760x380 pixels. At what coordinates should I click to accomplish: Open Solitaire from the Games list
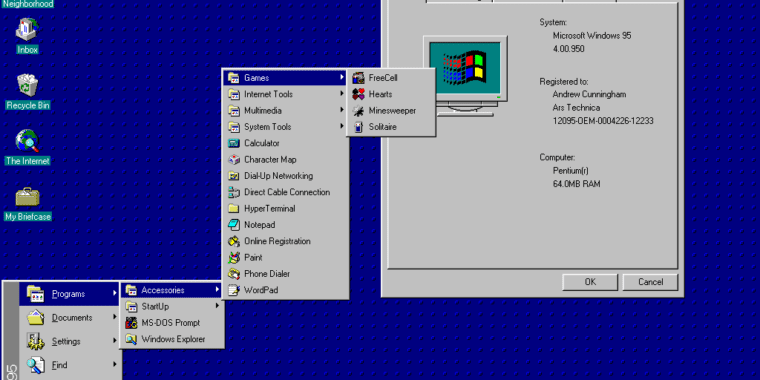point(391,127)
